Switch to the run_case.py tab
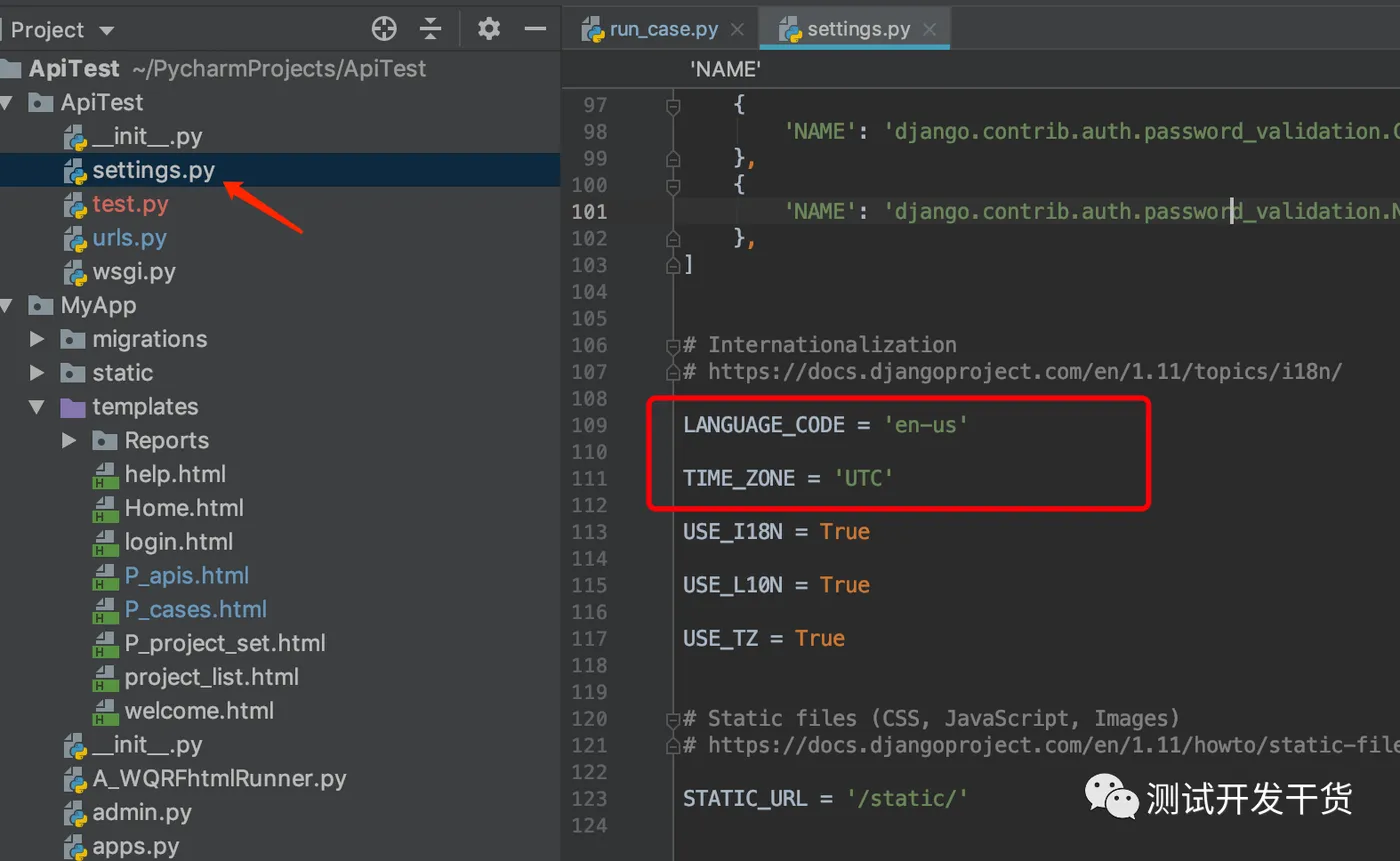1400x861 pixels. click(x=664, y=29)
